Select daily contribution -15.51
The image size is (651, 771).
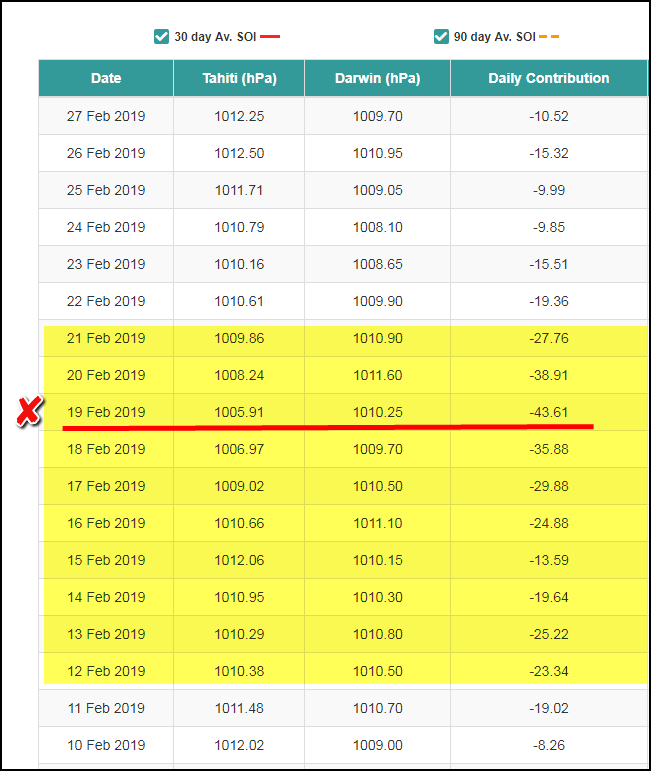549,264
